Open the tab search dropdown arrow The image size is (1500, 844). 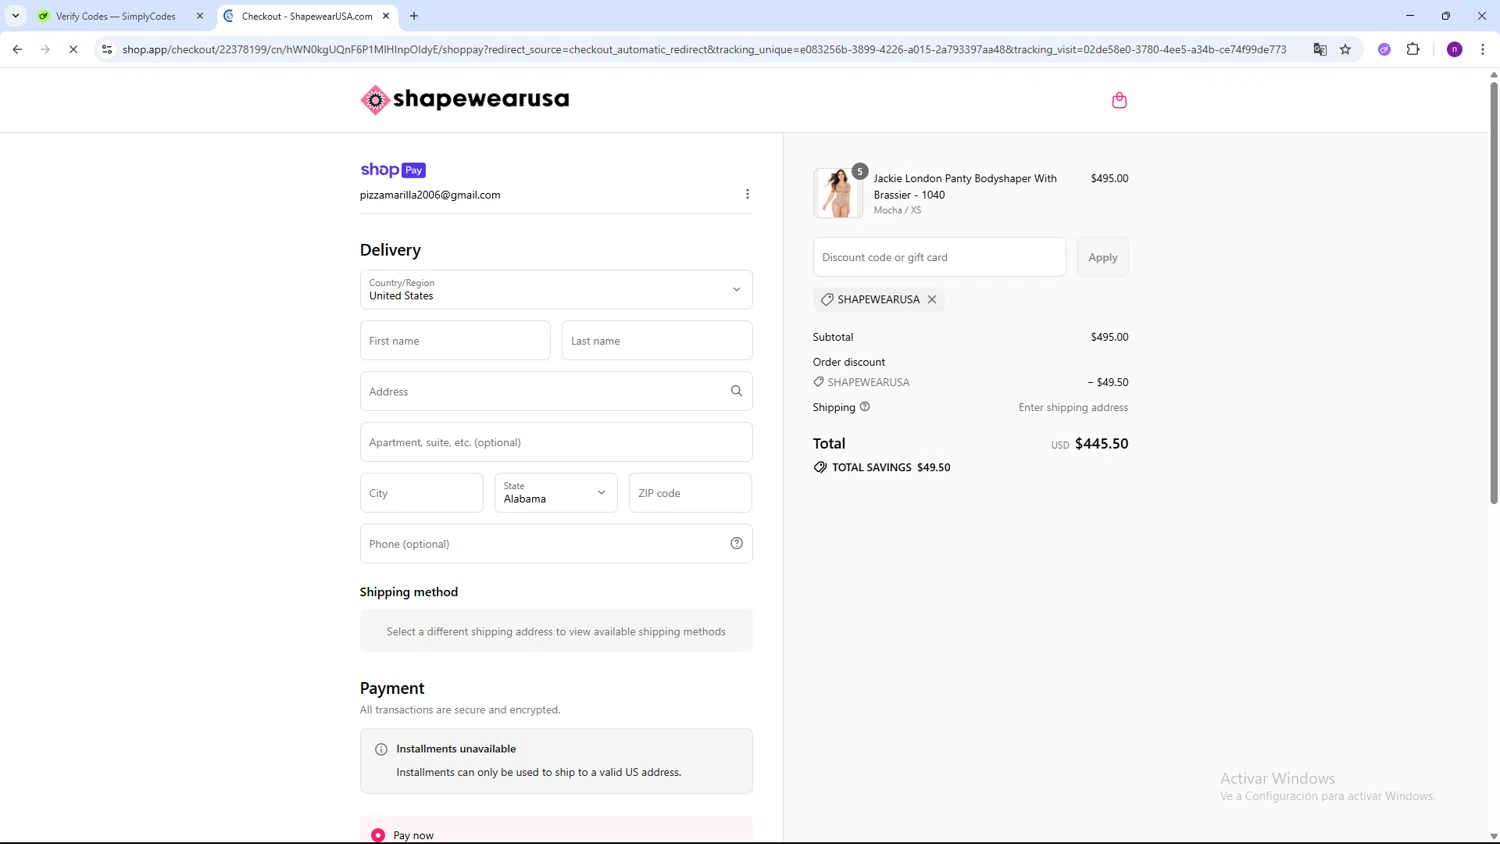point(15,16)
